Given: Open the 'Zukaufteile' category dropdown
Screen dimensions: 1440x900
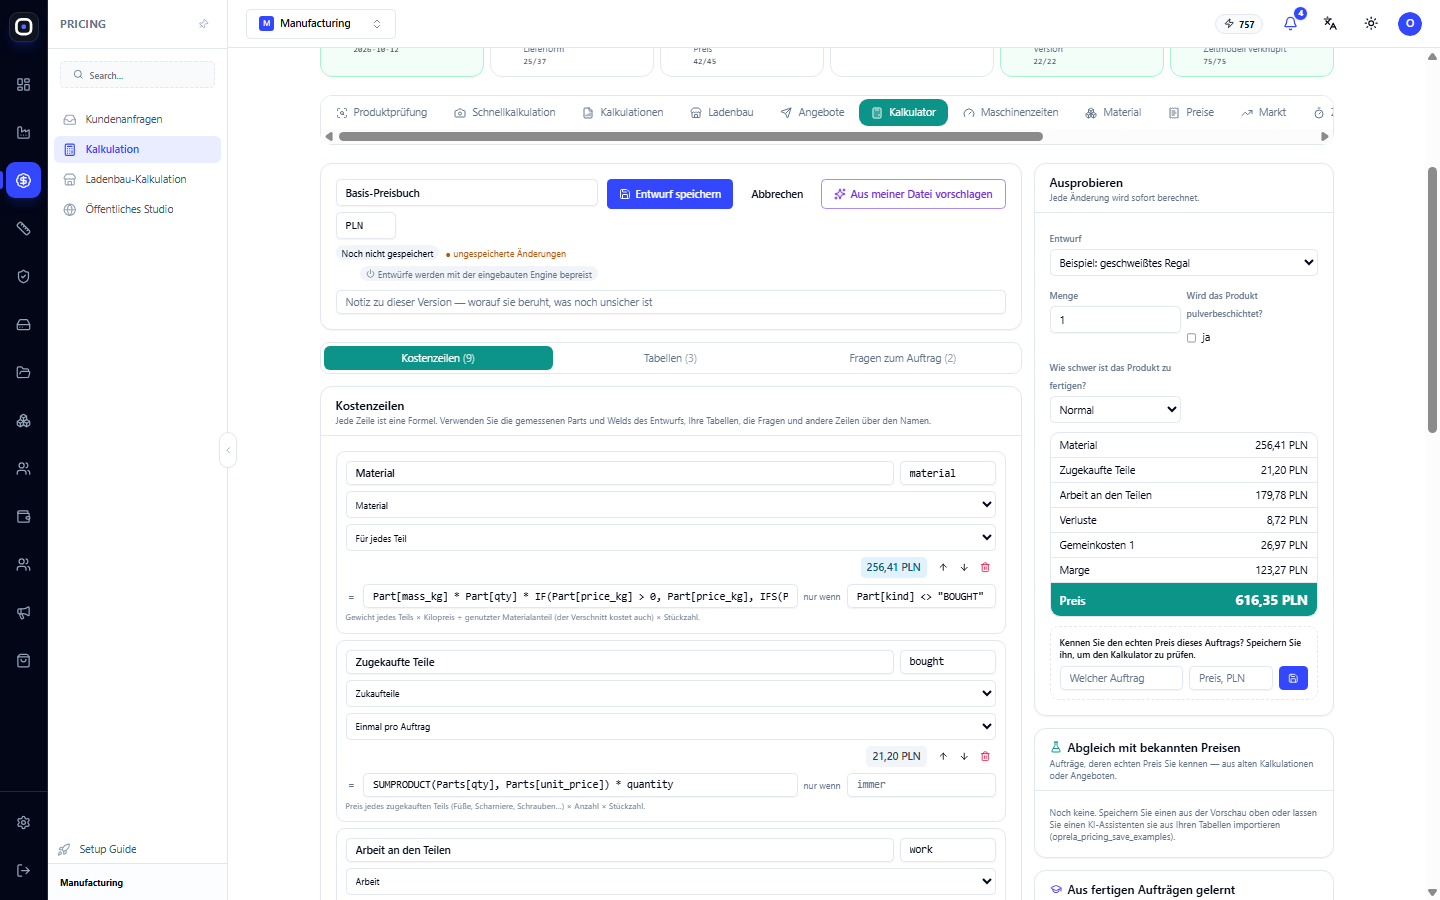Looking at the screenshot, I should click(x=671, y=694).
